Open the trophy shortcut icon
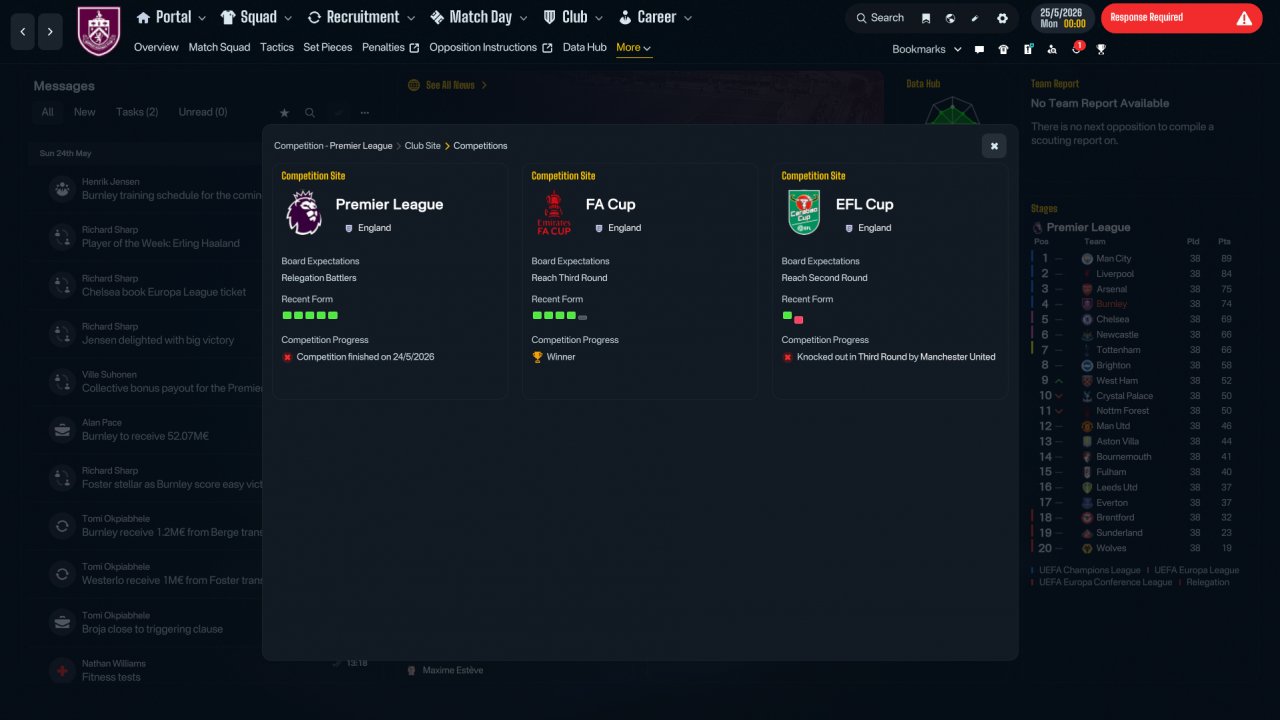Image resolution: width=1280 pixels, height=720 pixels. pos(1101,49)
